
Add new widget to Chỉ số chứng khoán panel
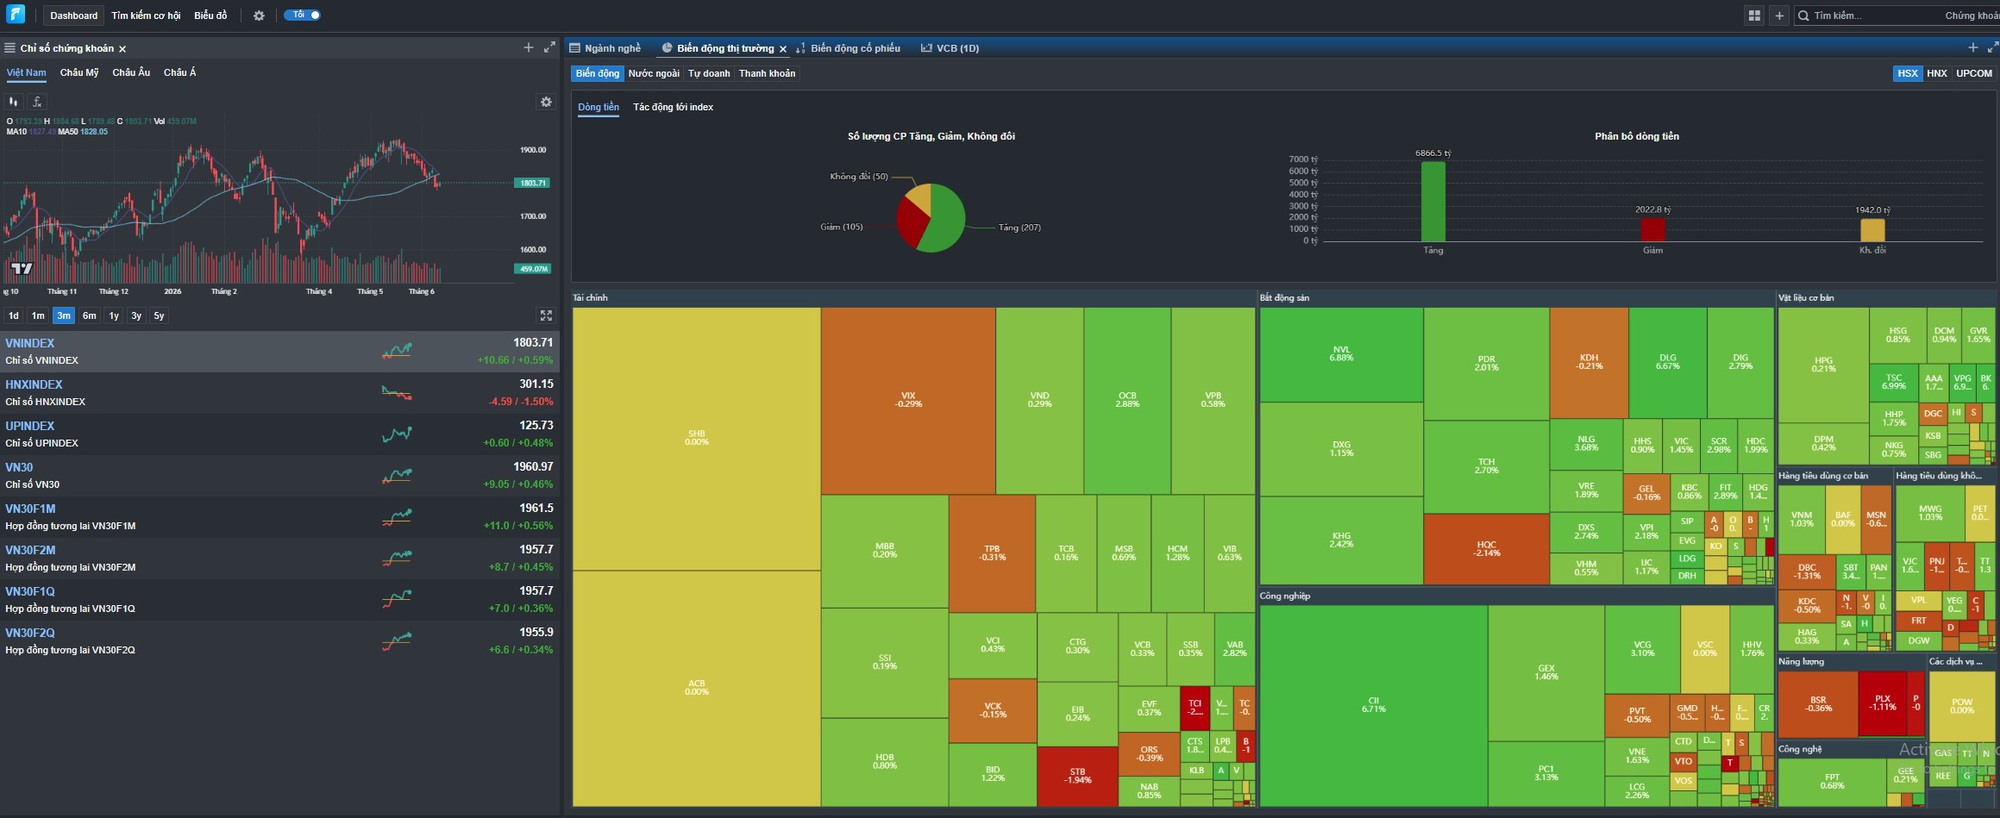point(528,48)
